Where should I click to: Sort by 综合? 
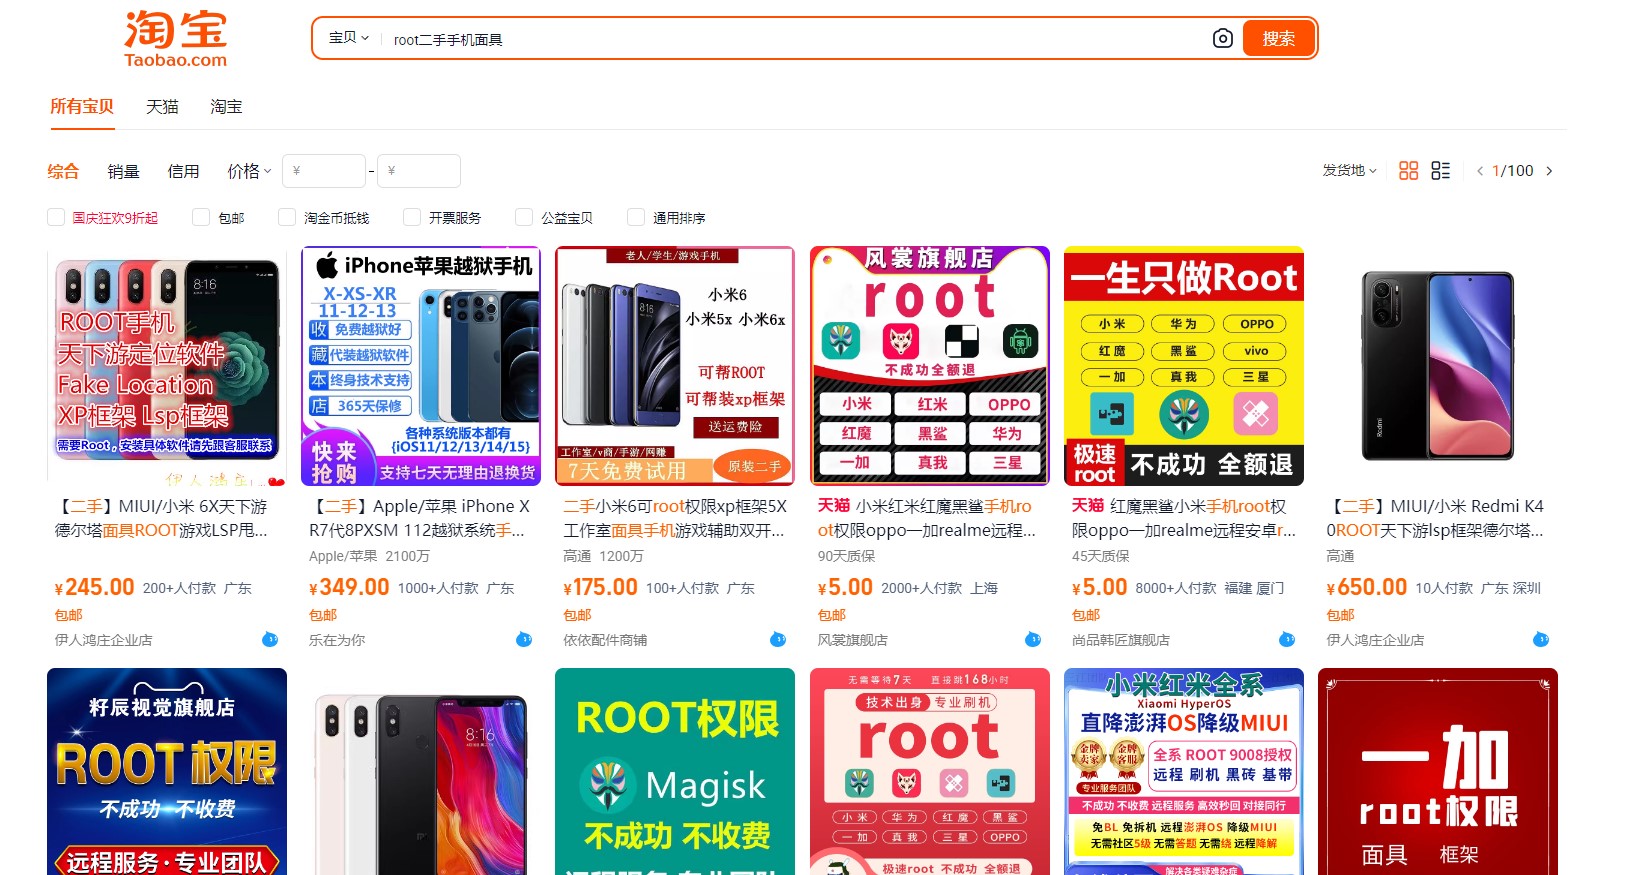pyautogui.click(x=63, y=171)
